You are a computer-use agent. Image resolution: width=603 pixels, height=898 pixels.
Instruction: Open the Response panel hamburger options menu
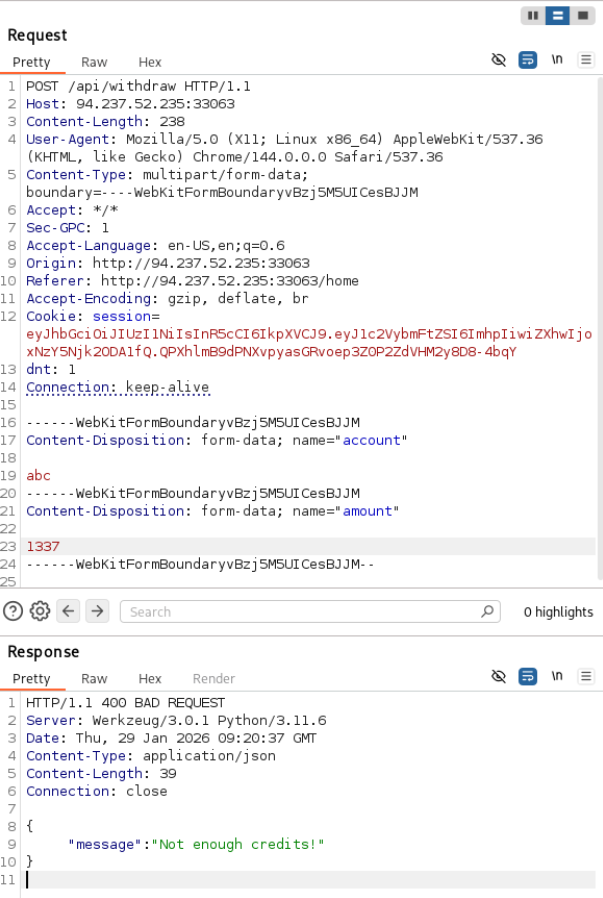pos(586,677)
